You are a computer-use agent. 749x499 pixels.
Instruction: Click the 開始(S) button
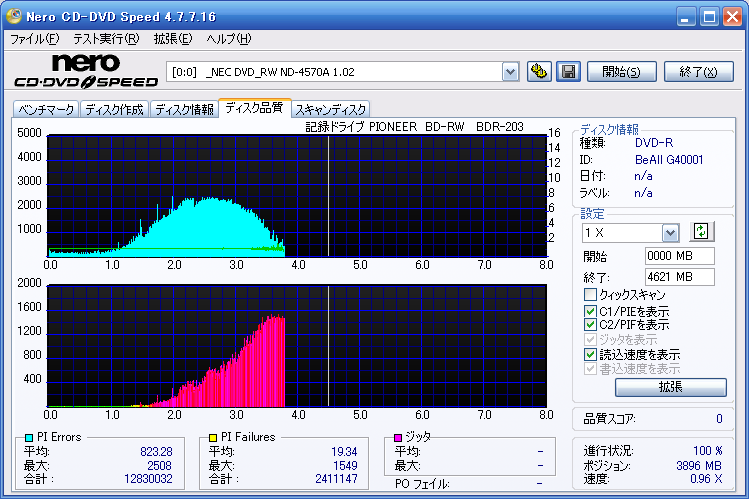621,72
